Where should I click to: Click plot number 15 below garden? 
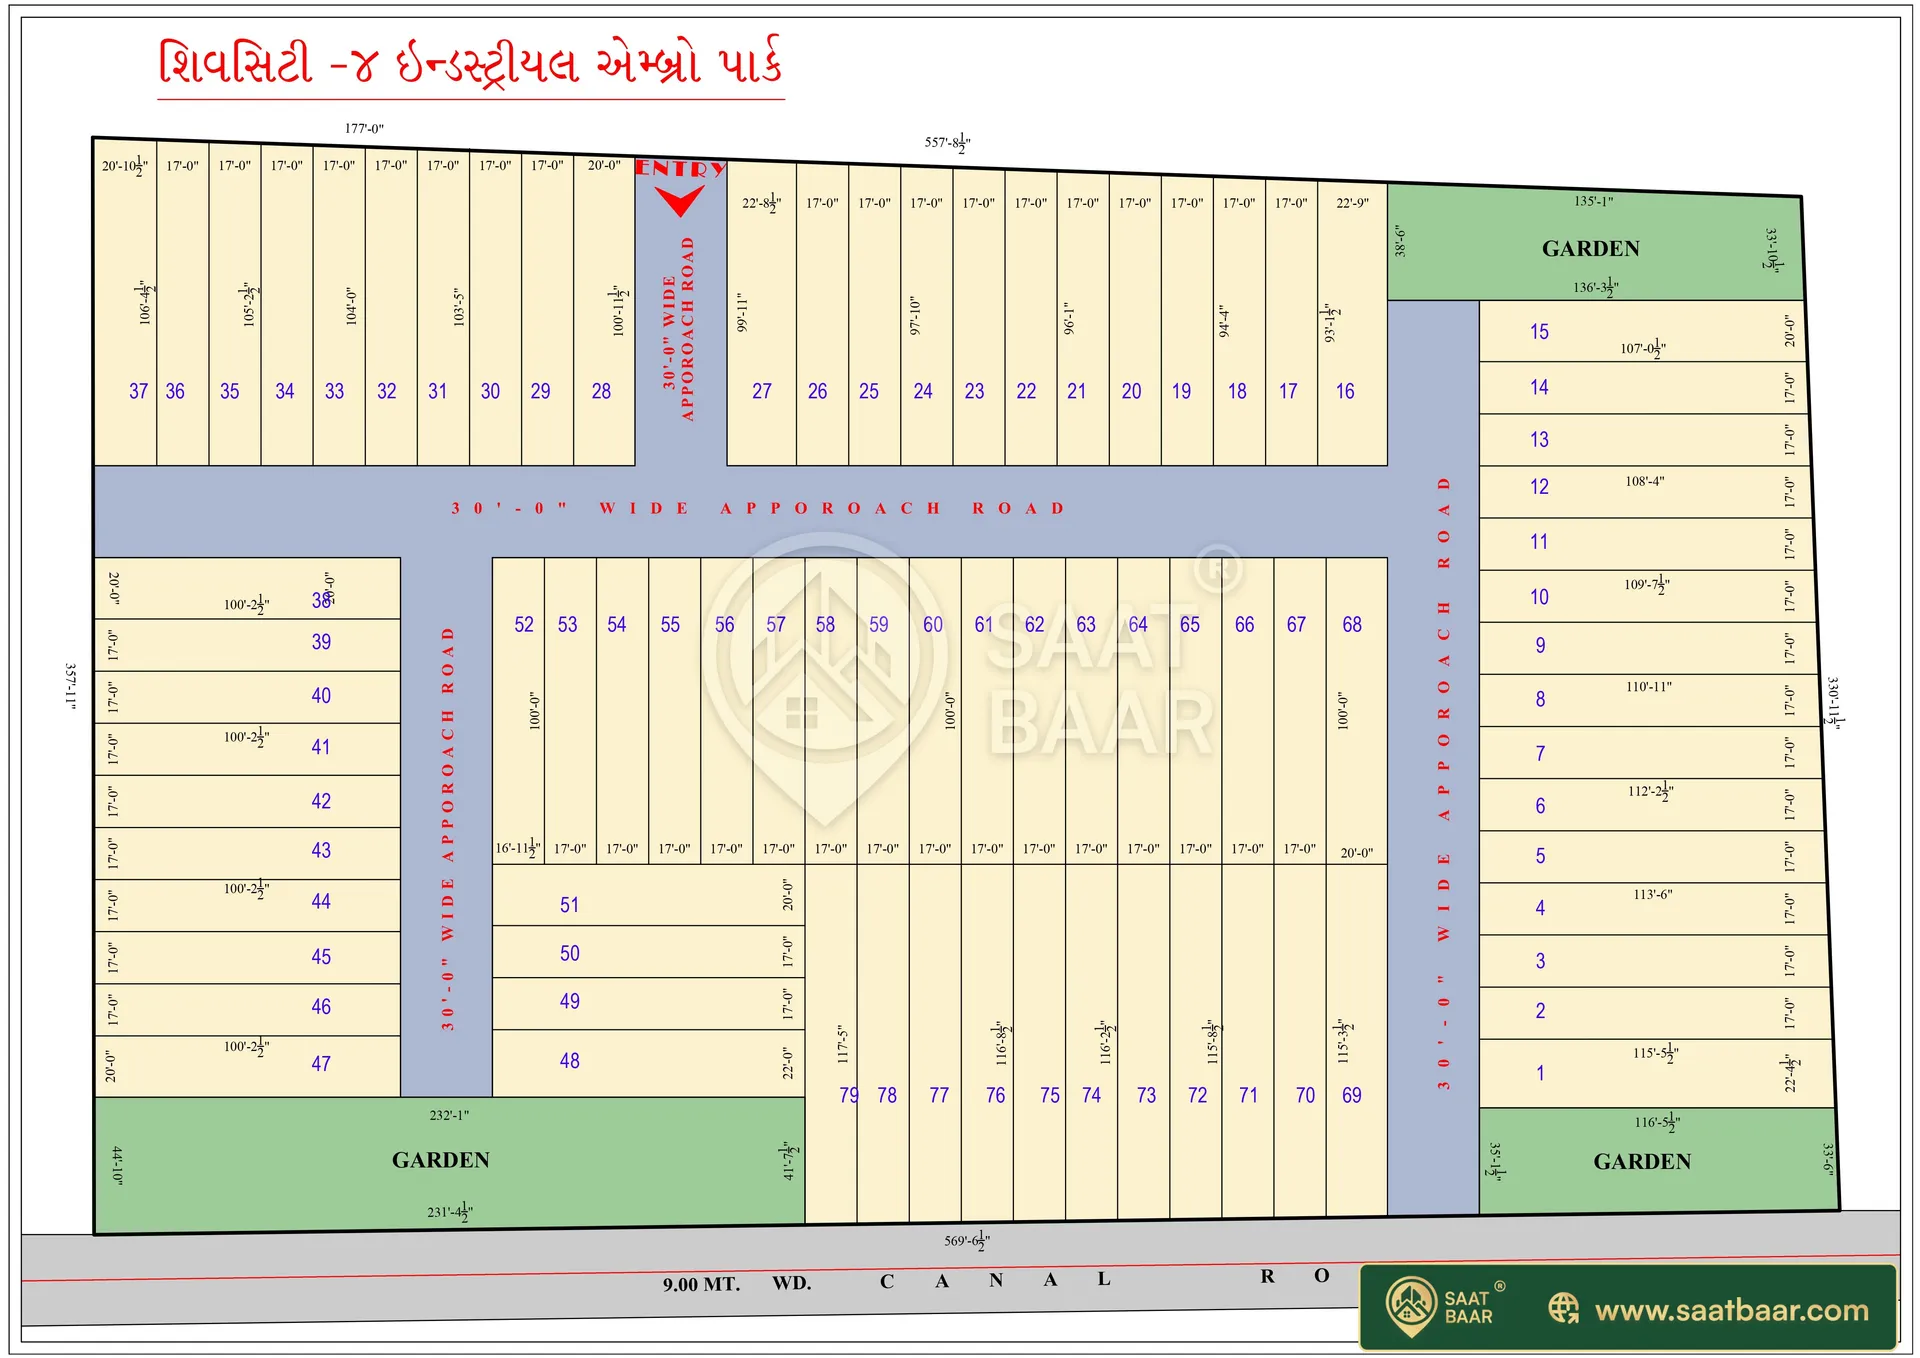point(1539,332)
